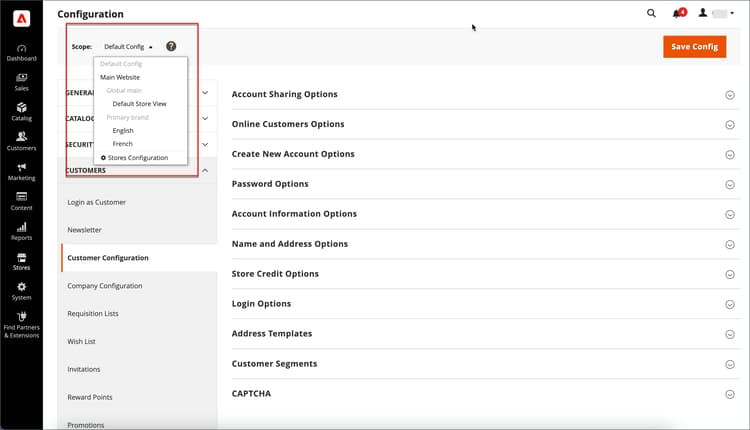Open the user account menu

pos(716,13)
